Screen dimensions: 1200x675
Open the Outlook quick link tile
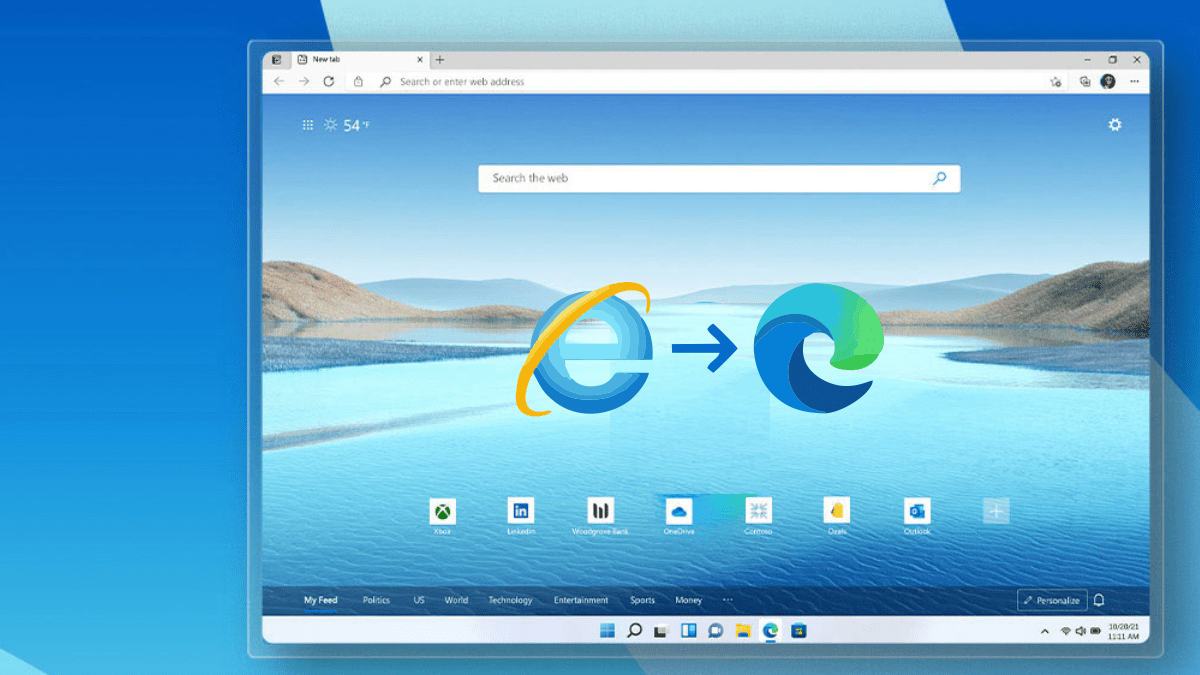[x=916, y=511]
